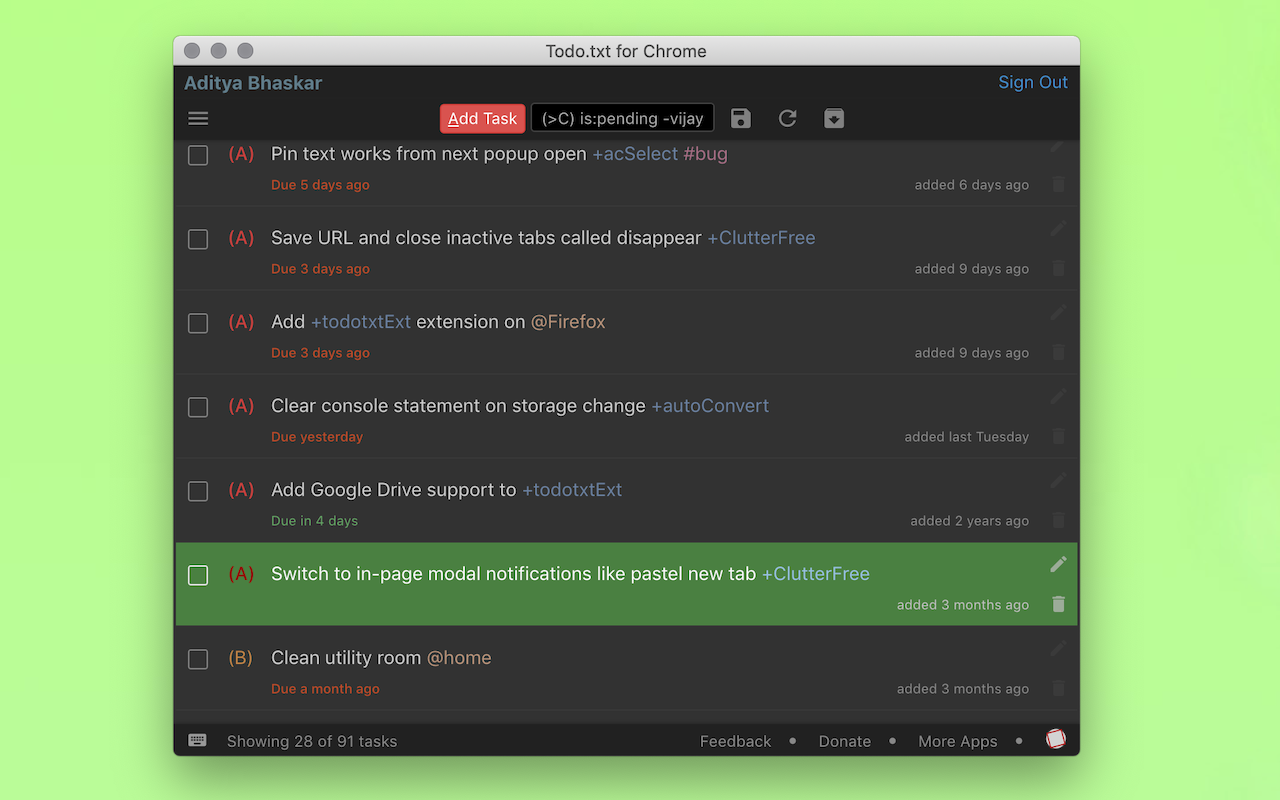Screen dimensions: 1280x800
Task: Click the archive tasks icon
Action: (834, 119)
